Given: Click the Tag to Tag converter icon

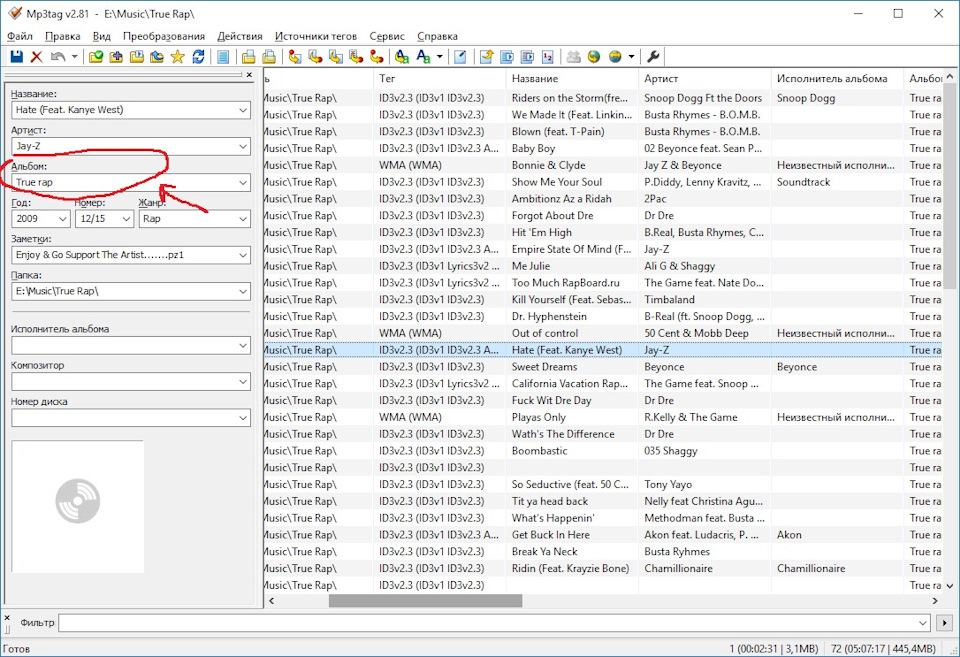Looking at the screenshot, I should tap(377, 57).
